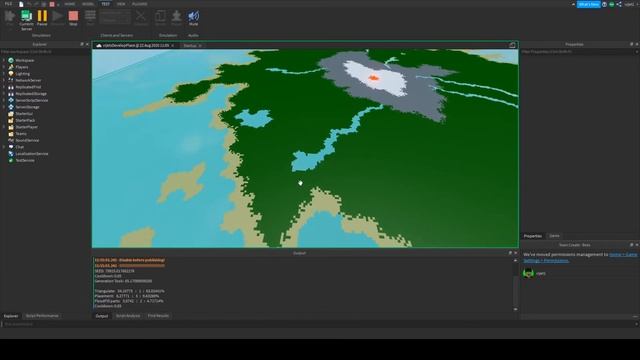Click the greyed-out Resume play arrow
This screenshot has height=360, width=640.
point(58,16)
